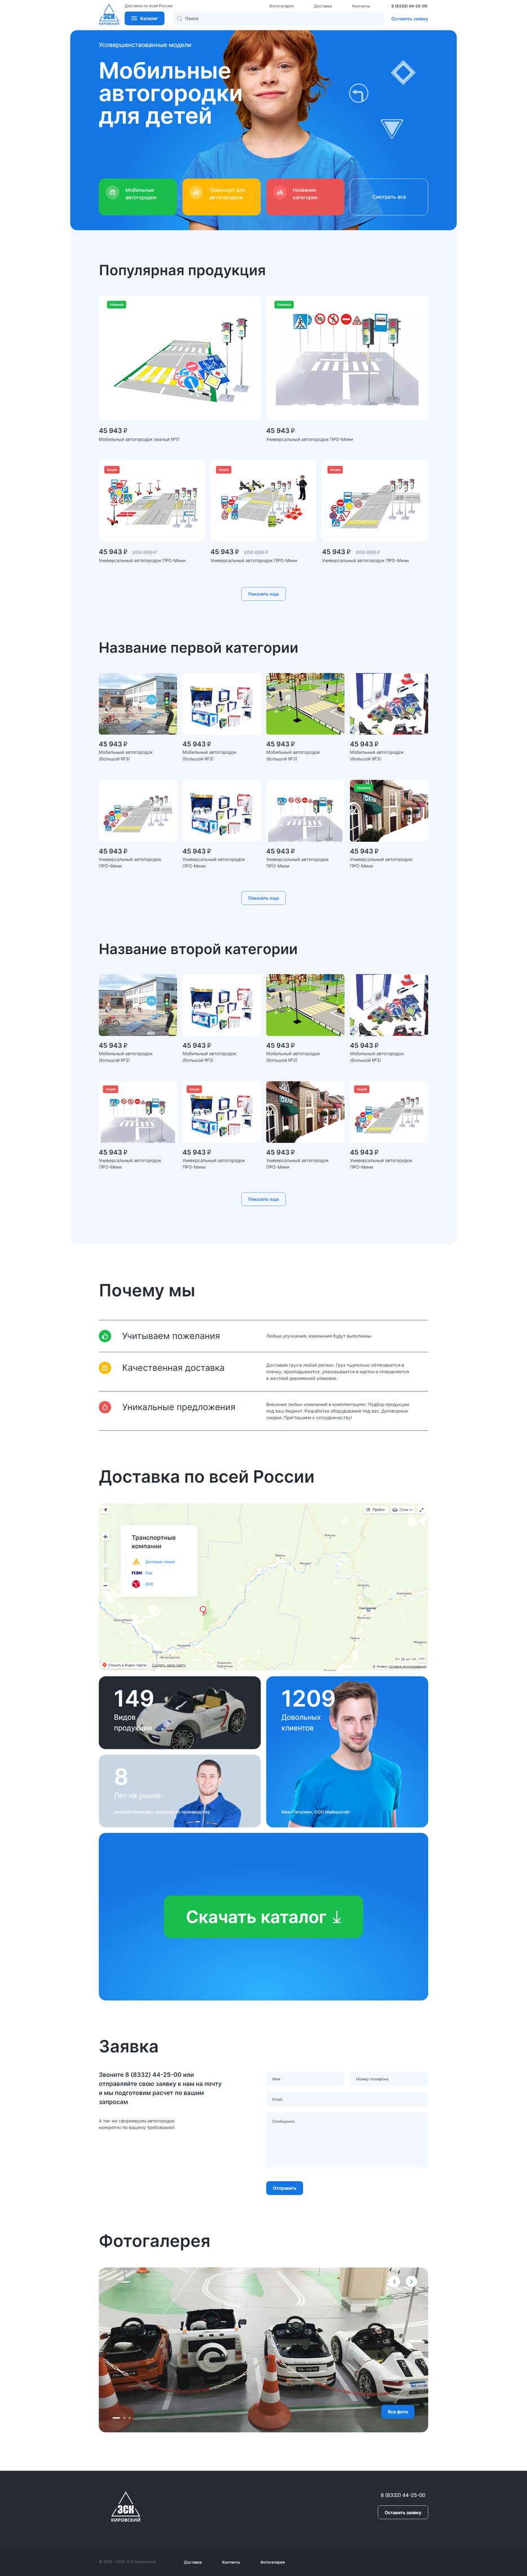Submit the form with Отправить button
This screenshot has height=2576, width=527.
click(284, 2188)
